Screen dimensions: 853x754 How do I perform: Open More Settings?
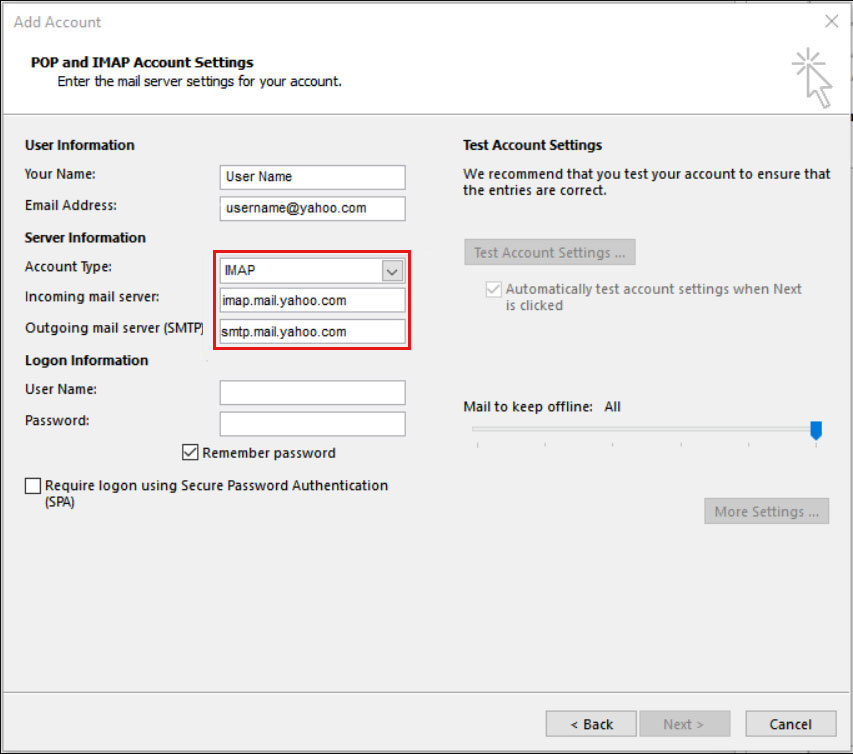(766, 511)
